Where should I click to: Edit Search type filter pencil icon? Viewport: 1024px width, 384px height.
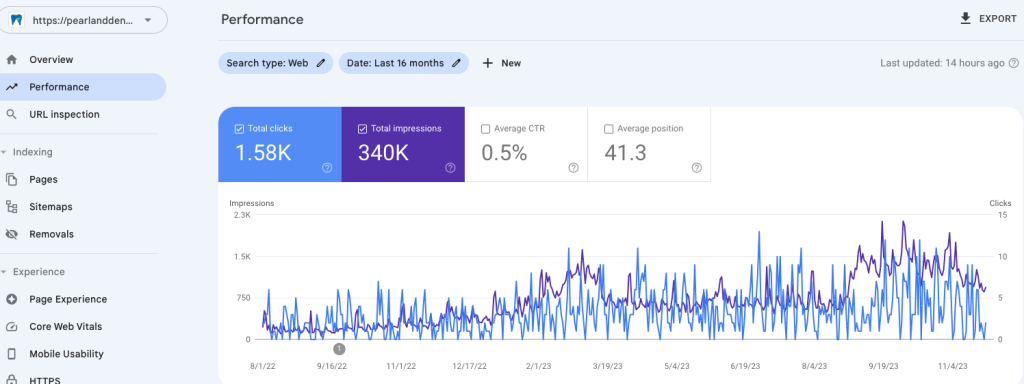(320, 63)
